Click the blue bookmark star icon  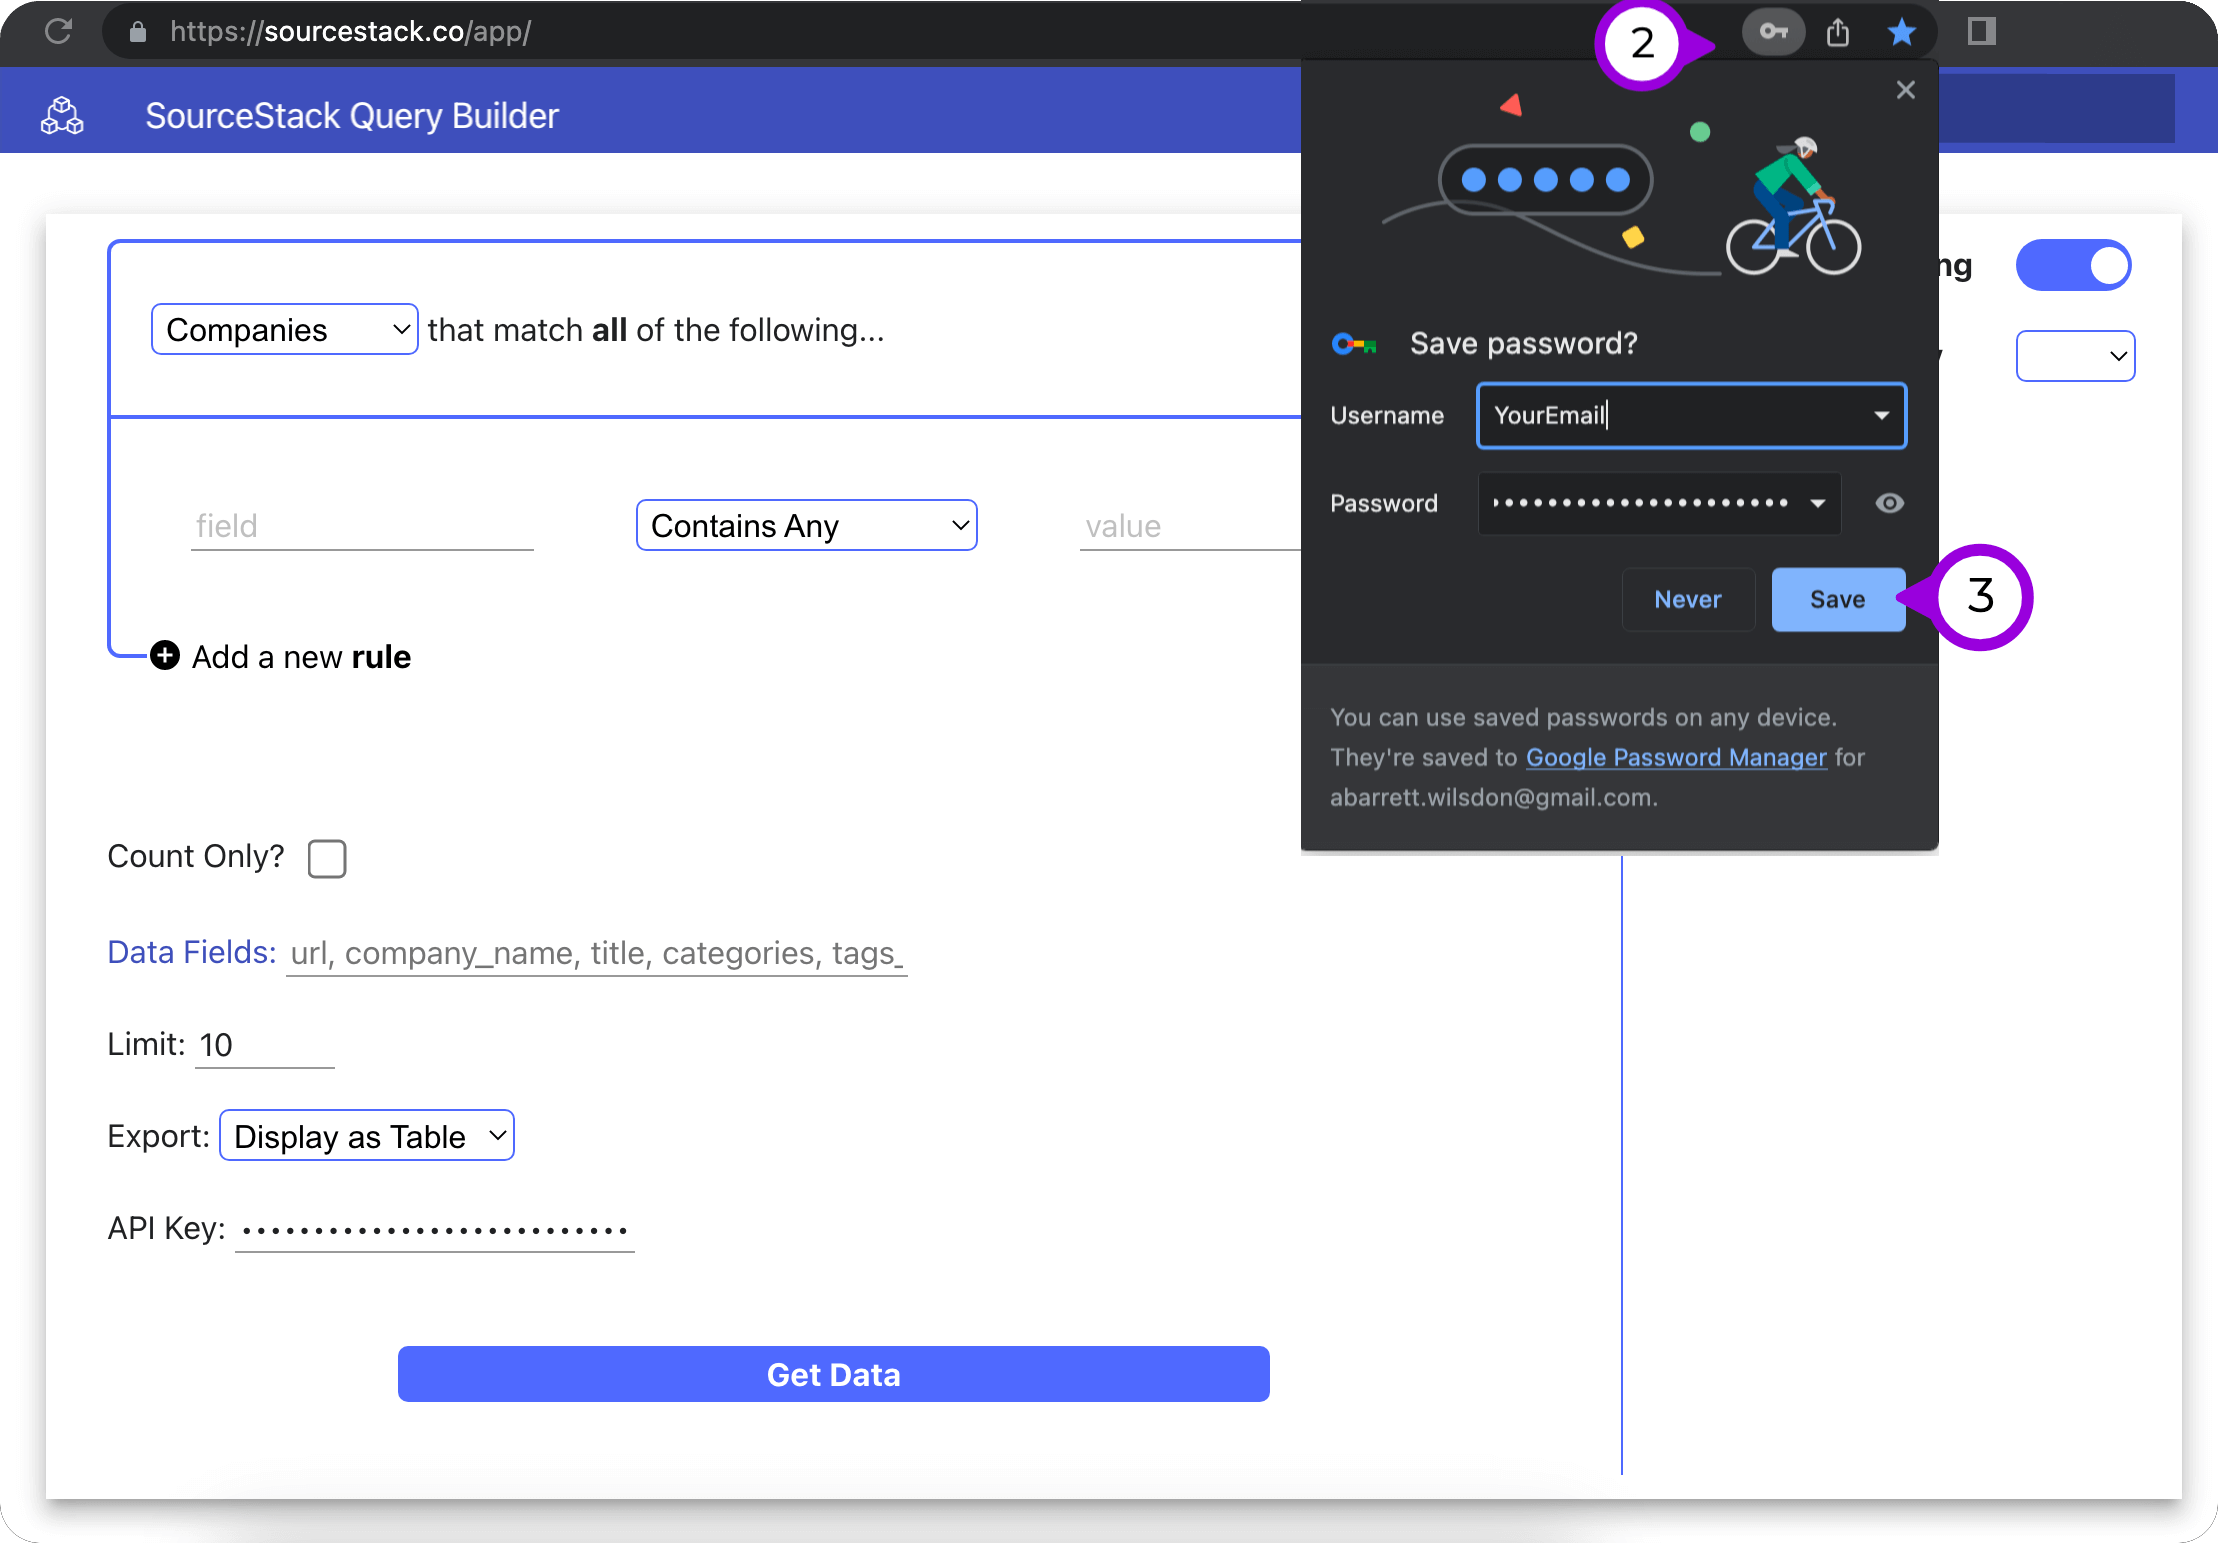(1901, 32)
